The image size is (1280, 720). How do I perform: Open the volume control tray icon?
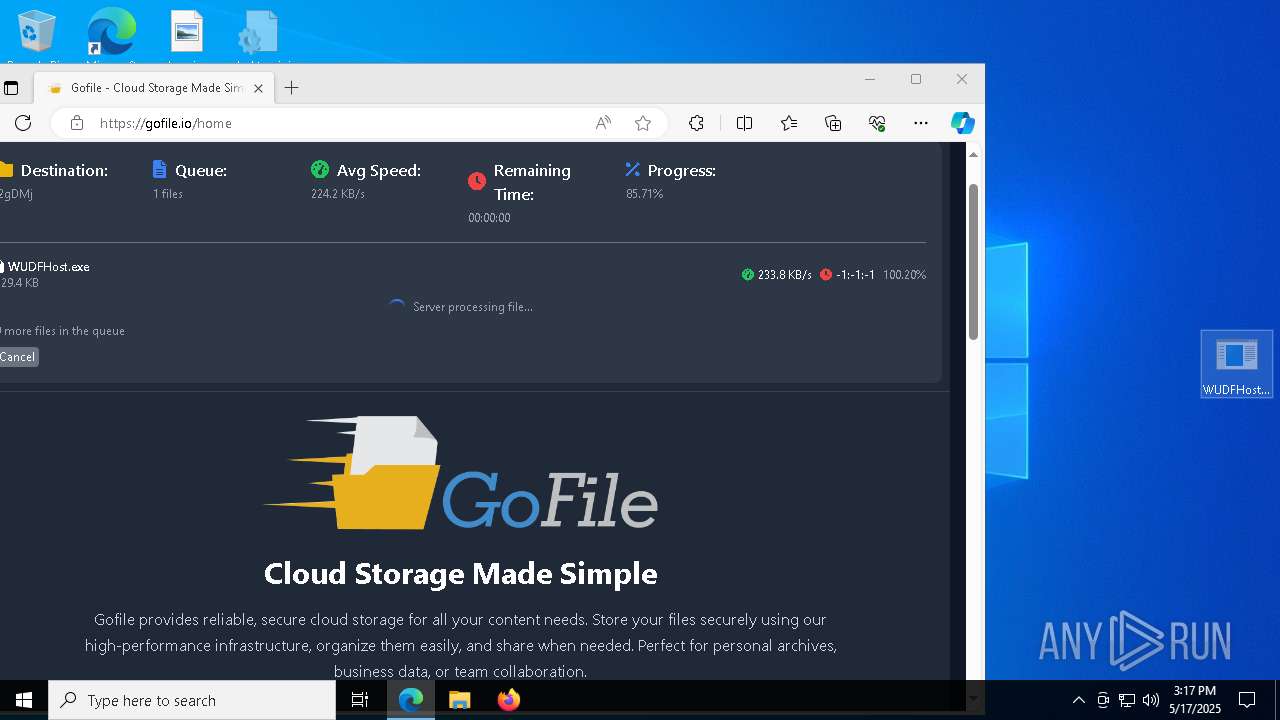[1151, 700]
